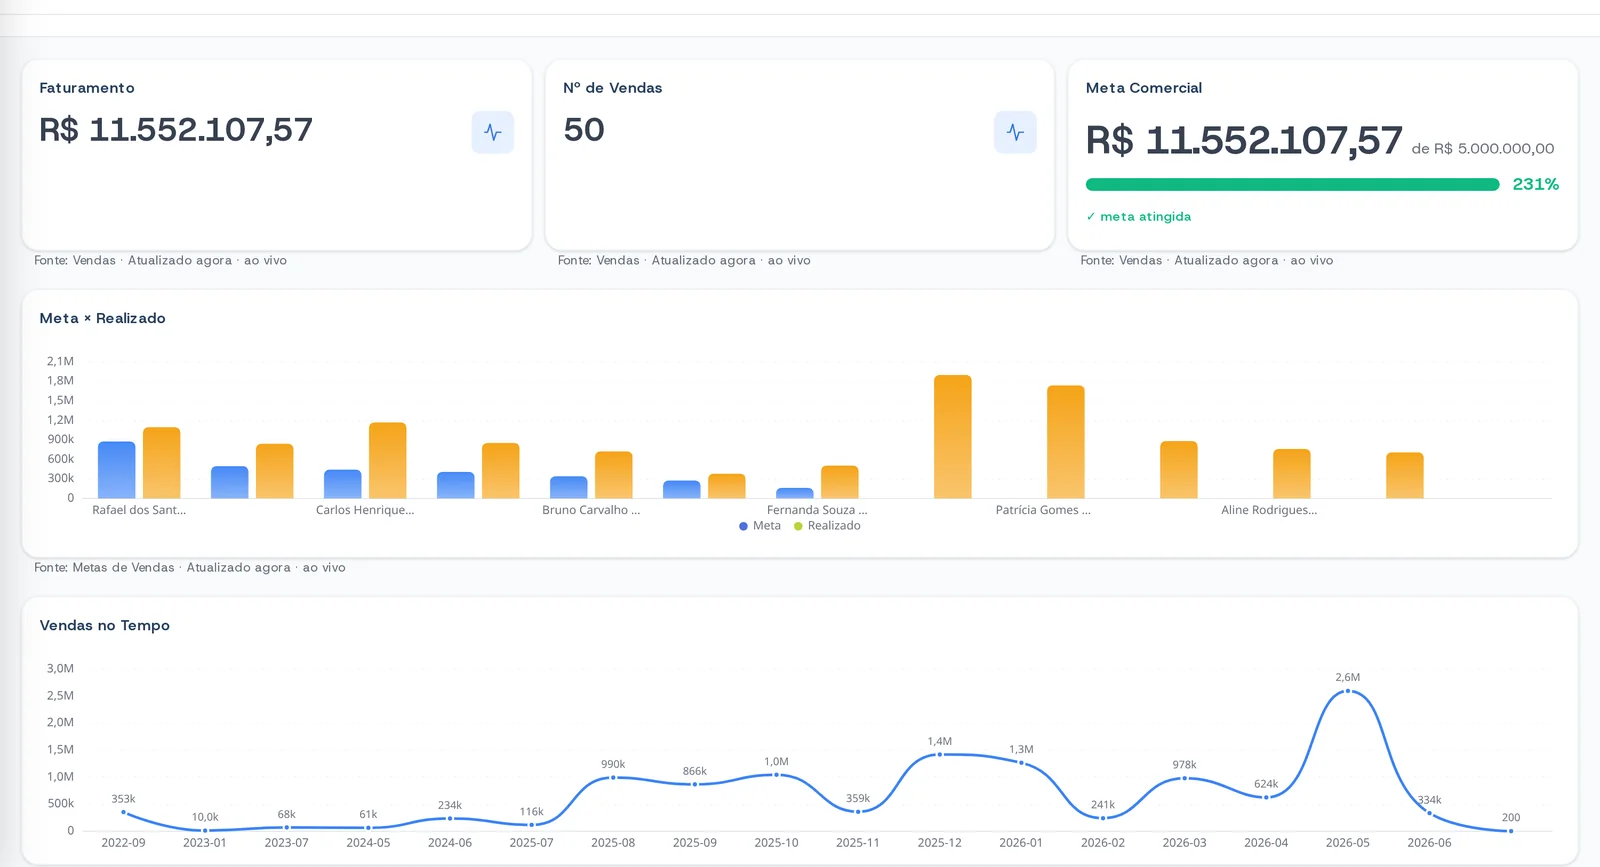The image size is (1600, 867).
Task: Click the 'meta atingida' status text
Action: tap(1145, 217)
